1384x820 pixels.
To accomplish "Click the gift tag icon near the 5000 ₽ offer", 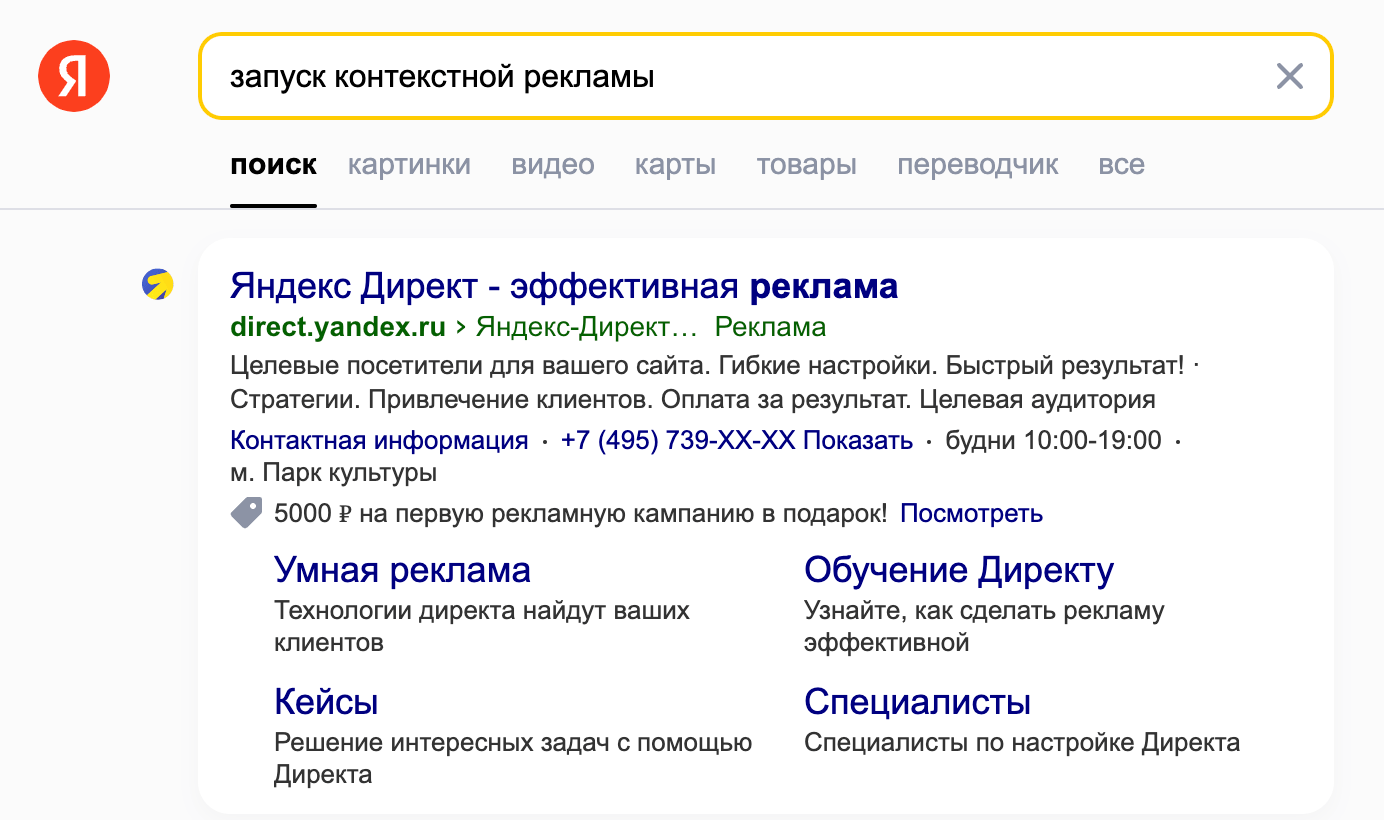I will (245, 511).
